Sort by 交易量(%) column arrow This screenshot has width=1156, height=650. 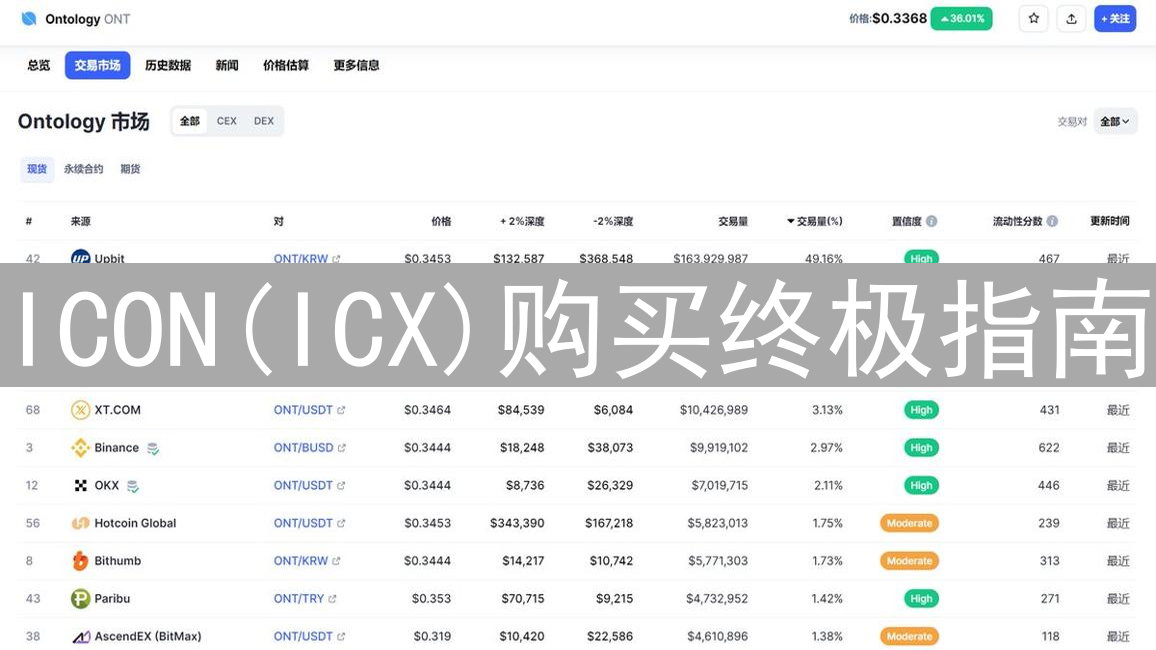(790, 221)
